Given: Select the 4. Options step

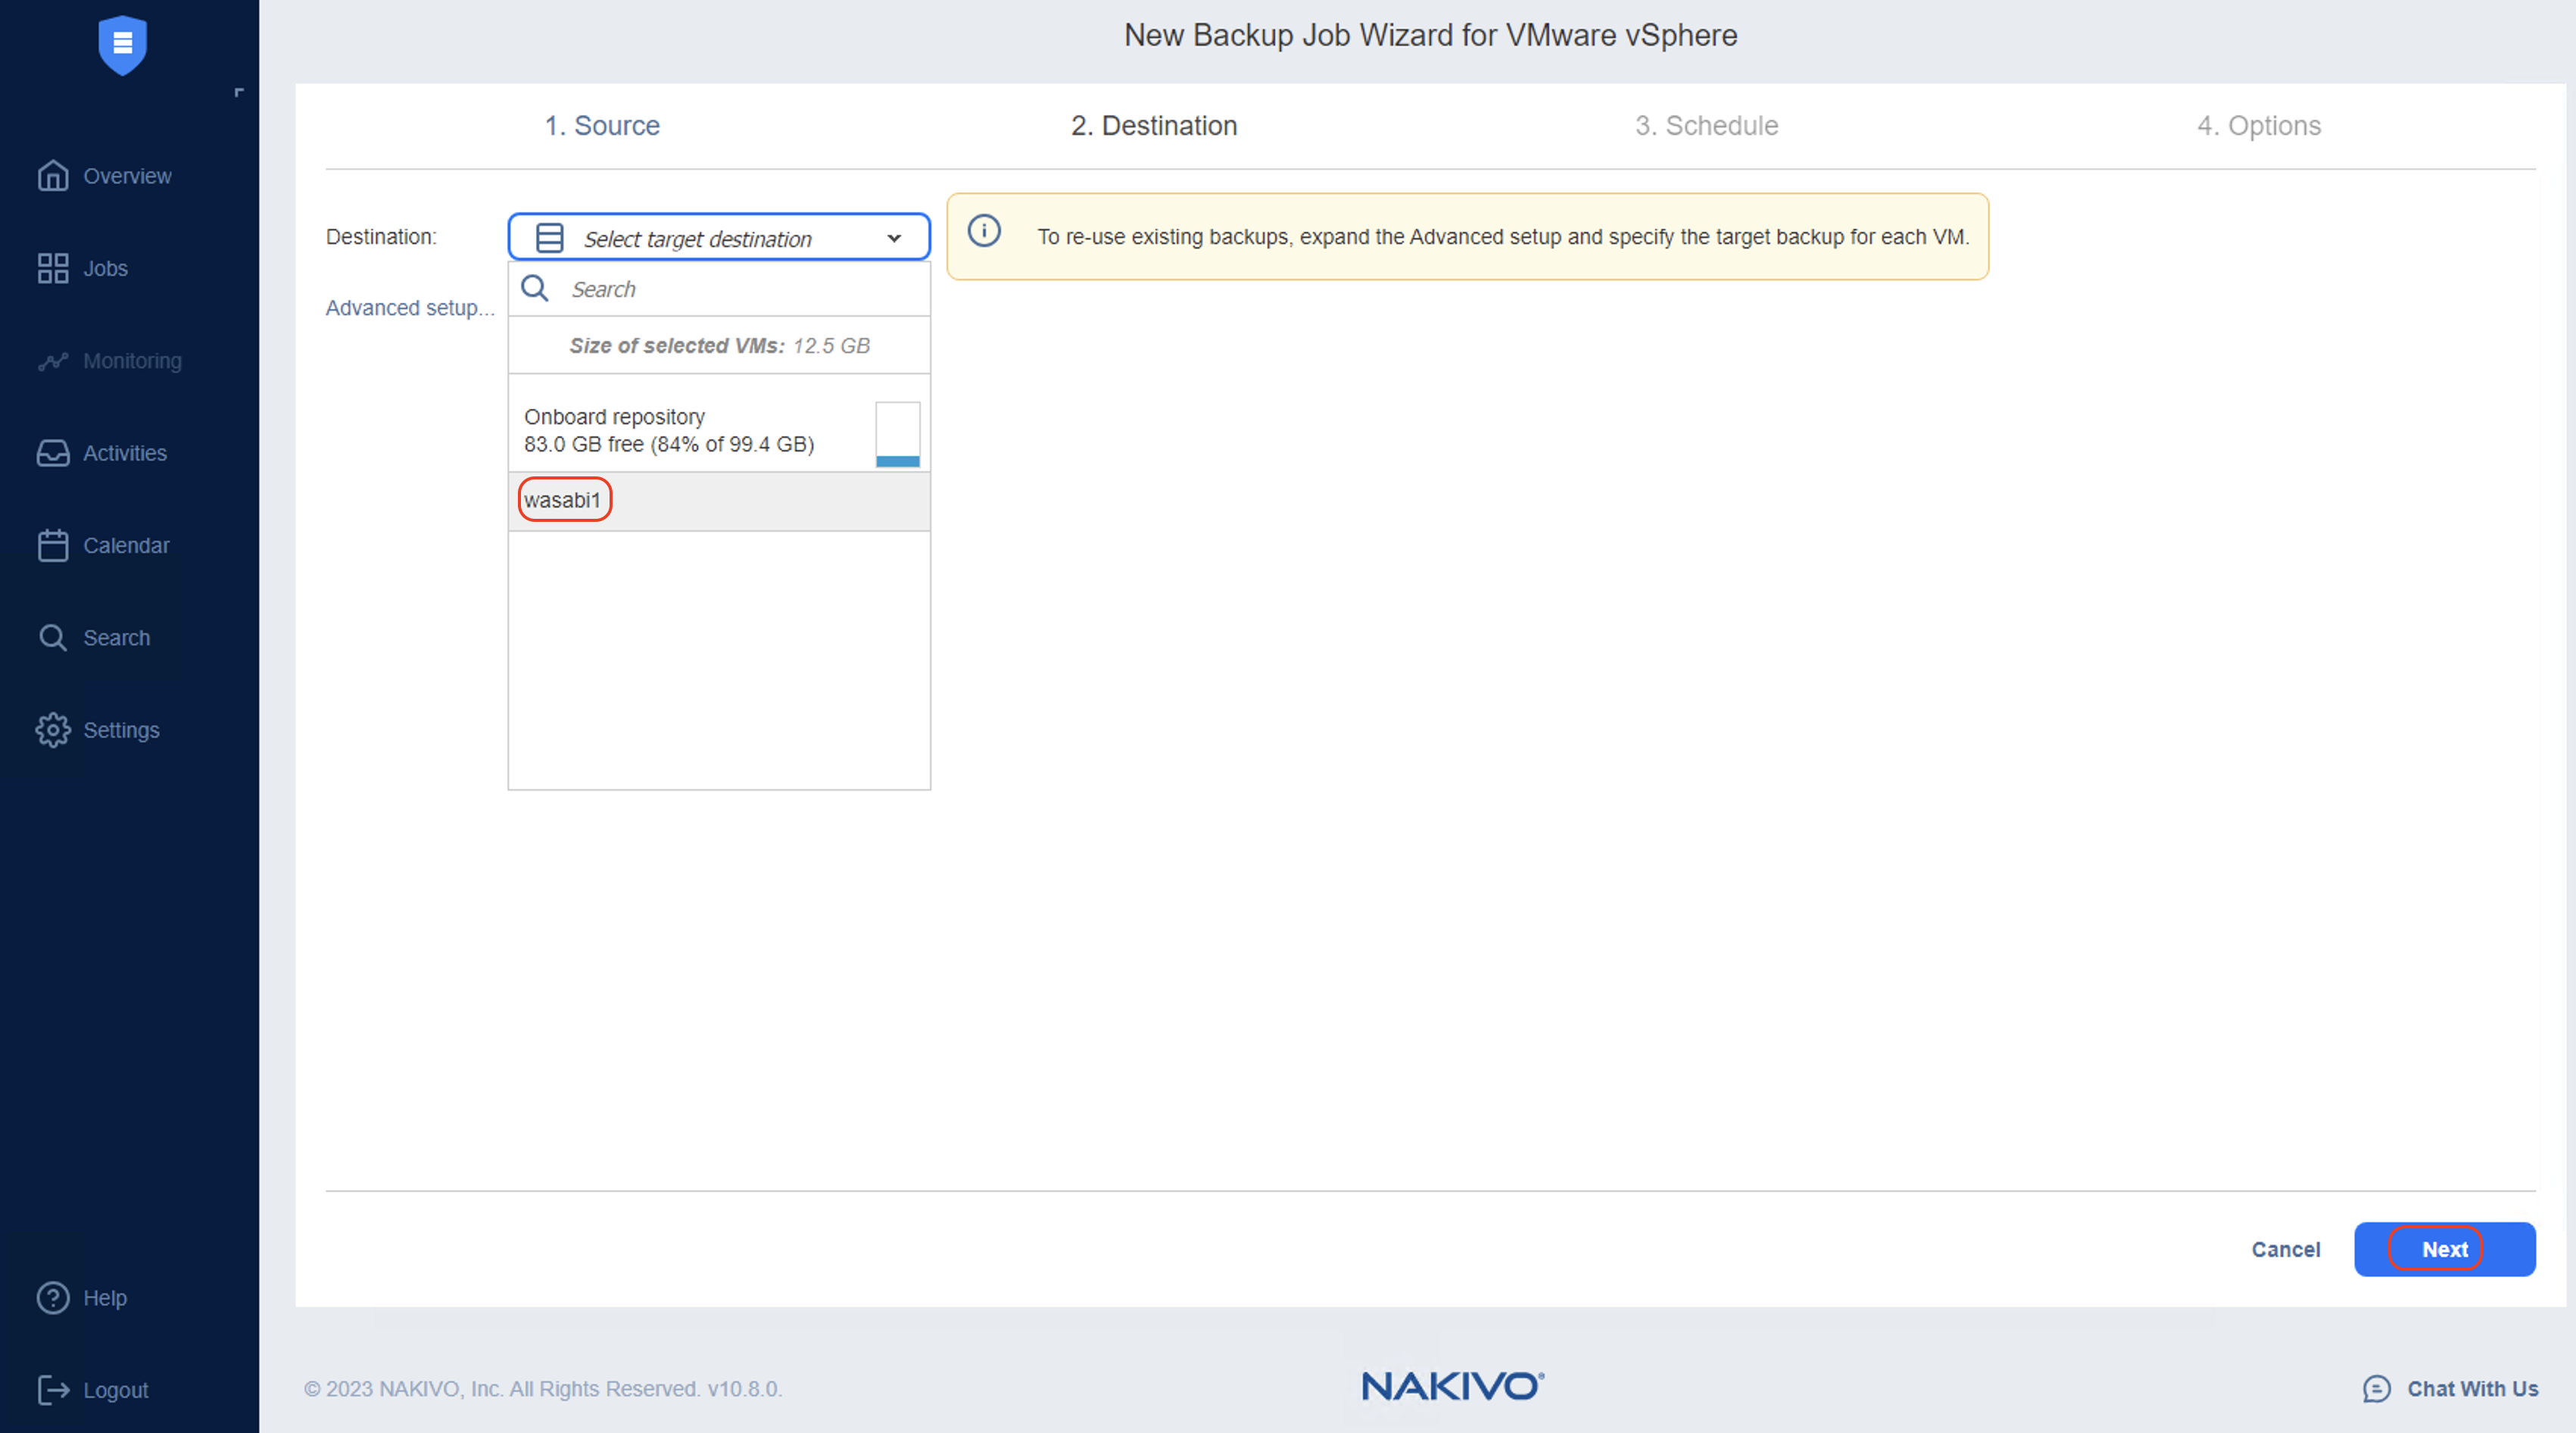Looking at the screenshot, I should pyautogui.click(x=2259, y=126).
